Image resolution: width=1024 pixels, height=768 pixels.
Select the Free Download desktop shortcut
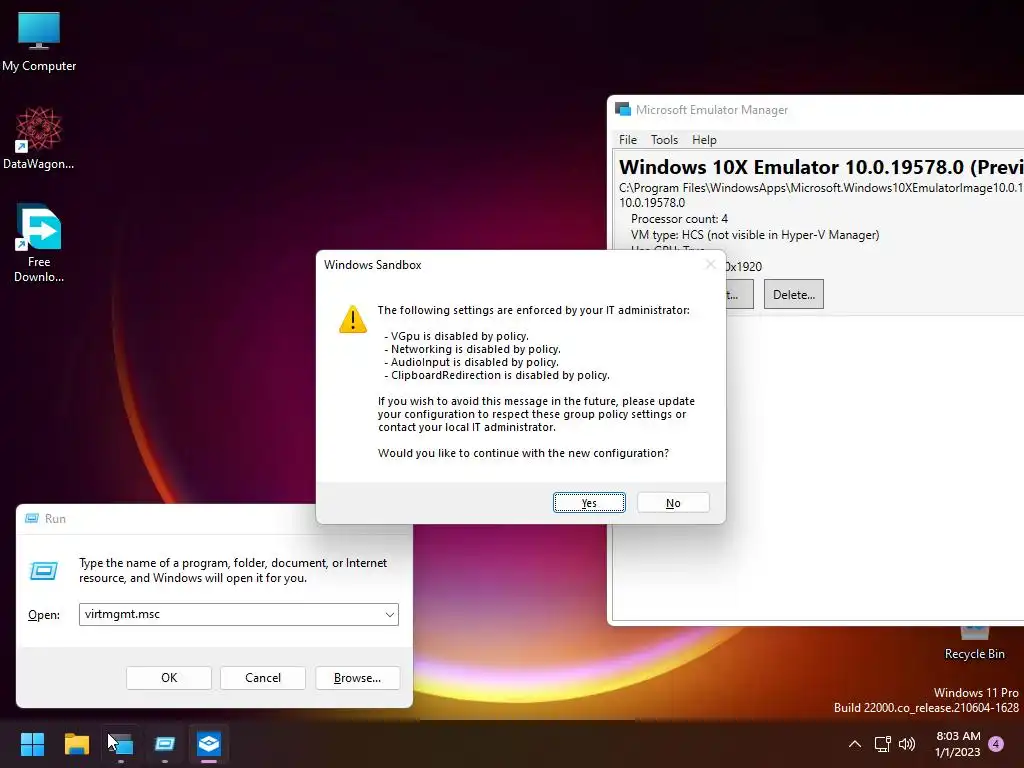(39, 243)
